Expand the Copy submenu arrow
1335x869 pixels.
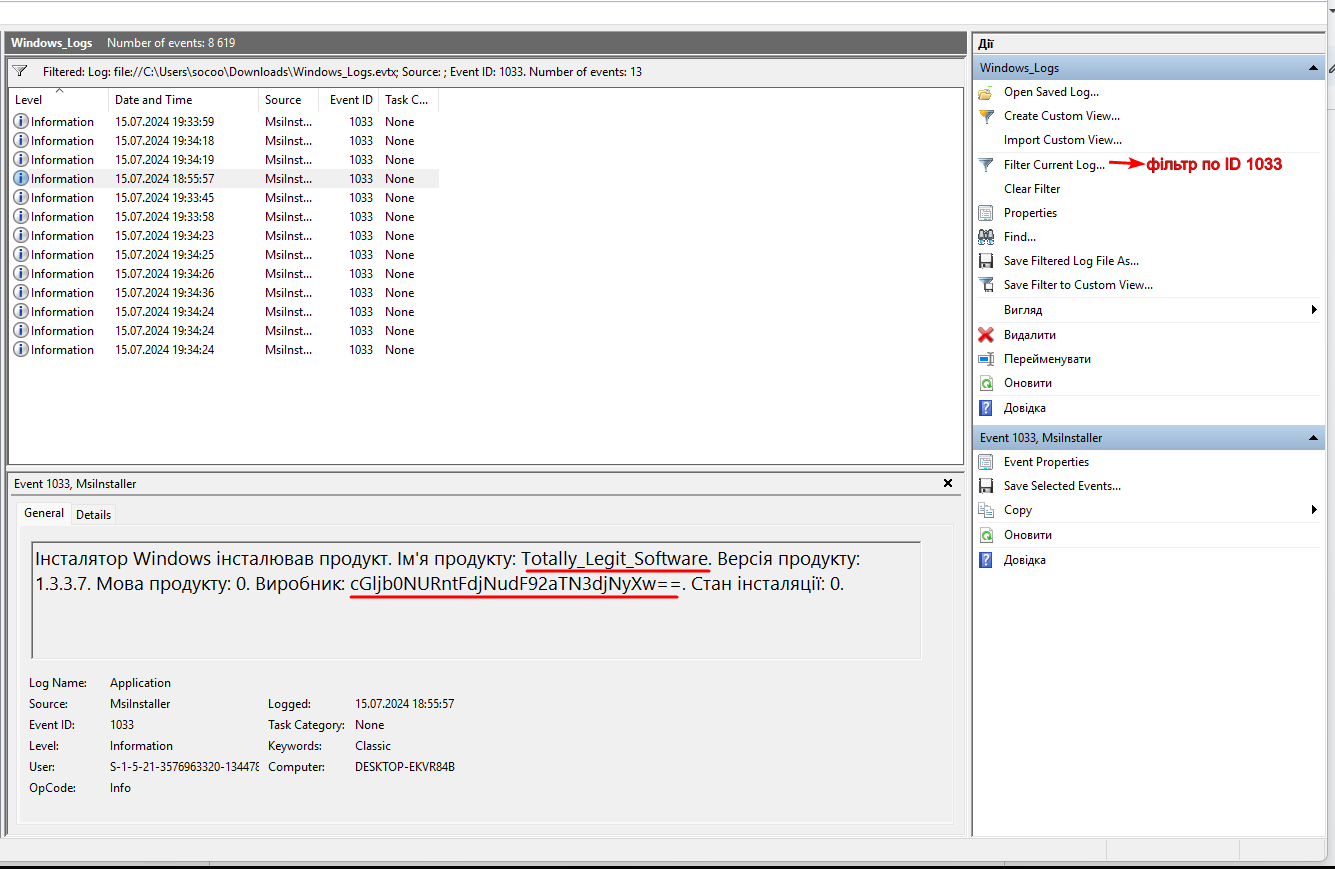pos(1314,510)
